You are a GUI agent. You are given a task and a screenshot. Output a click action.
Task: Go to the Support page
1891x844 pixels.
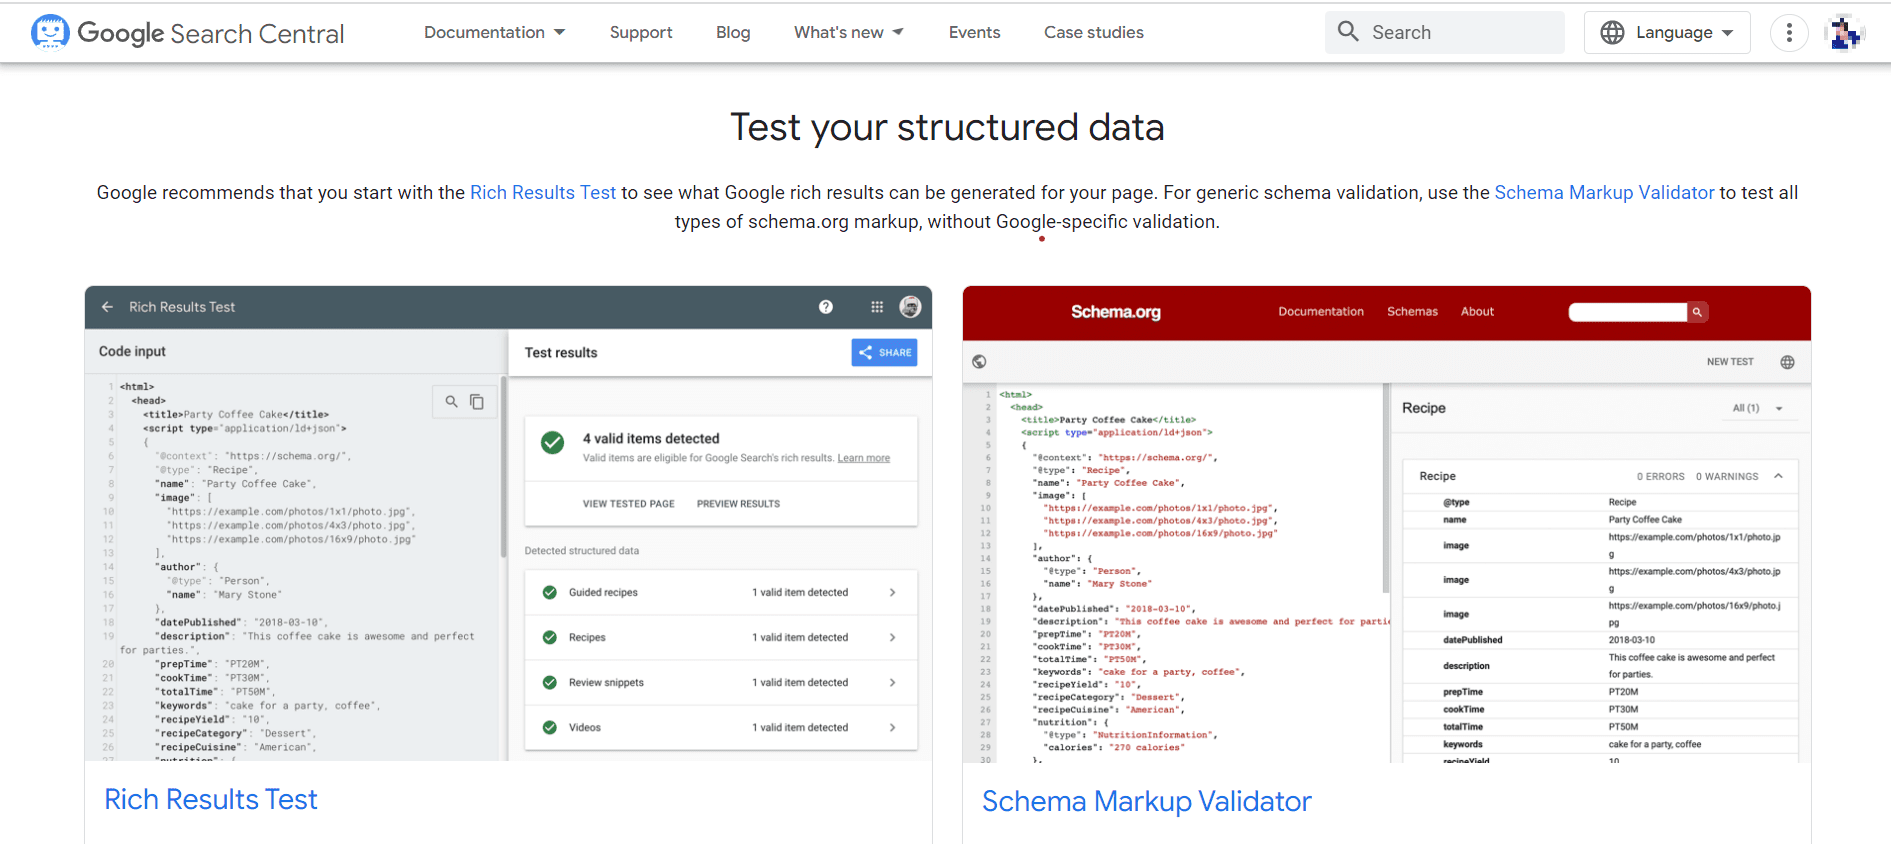click(641, 33)
